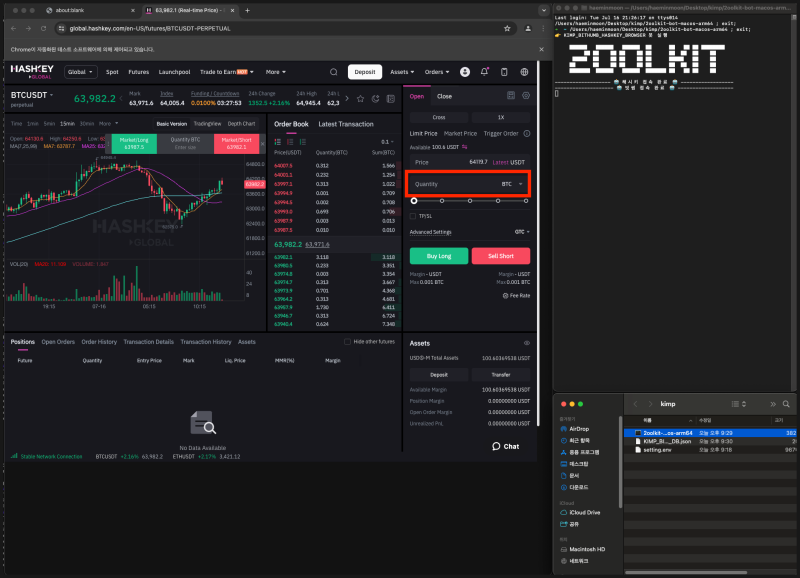This screenshot has width=800, height=578.
Task: Open the chart timeframe More dropdown
Action: (x=108, y=123)
